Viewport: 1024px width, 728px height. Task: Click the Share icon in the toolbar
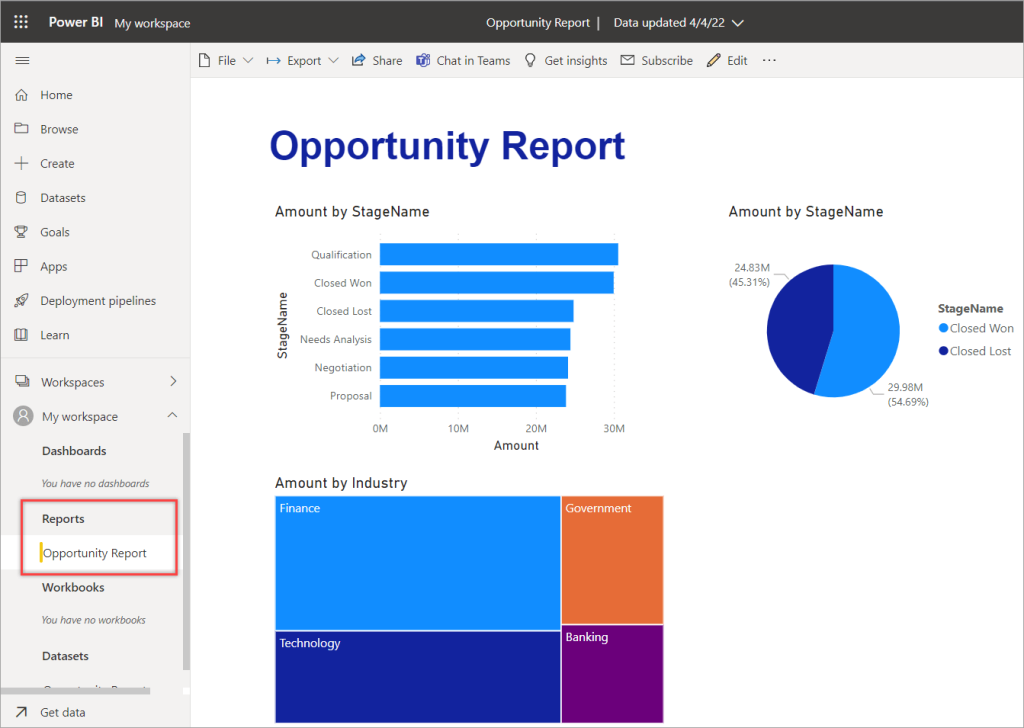377,60
